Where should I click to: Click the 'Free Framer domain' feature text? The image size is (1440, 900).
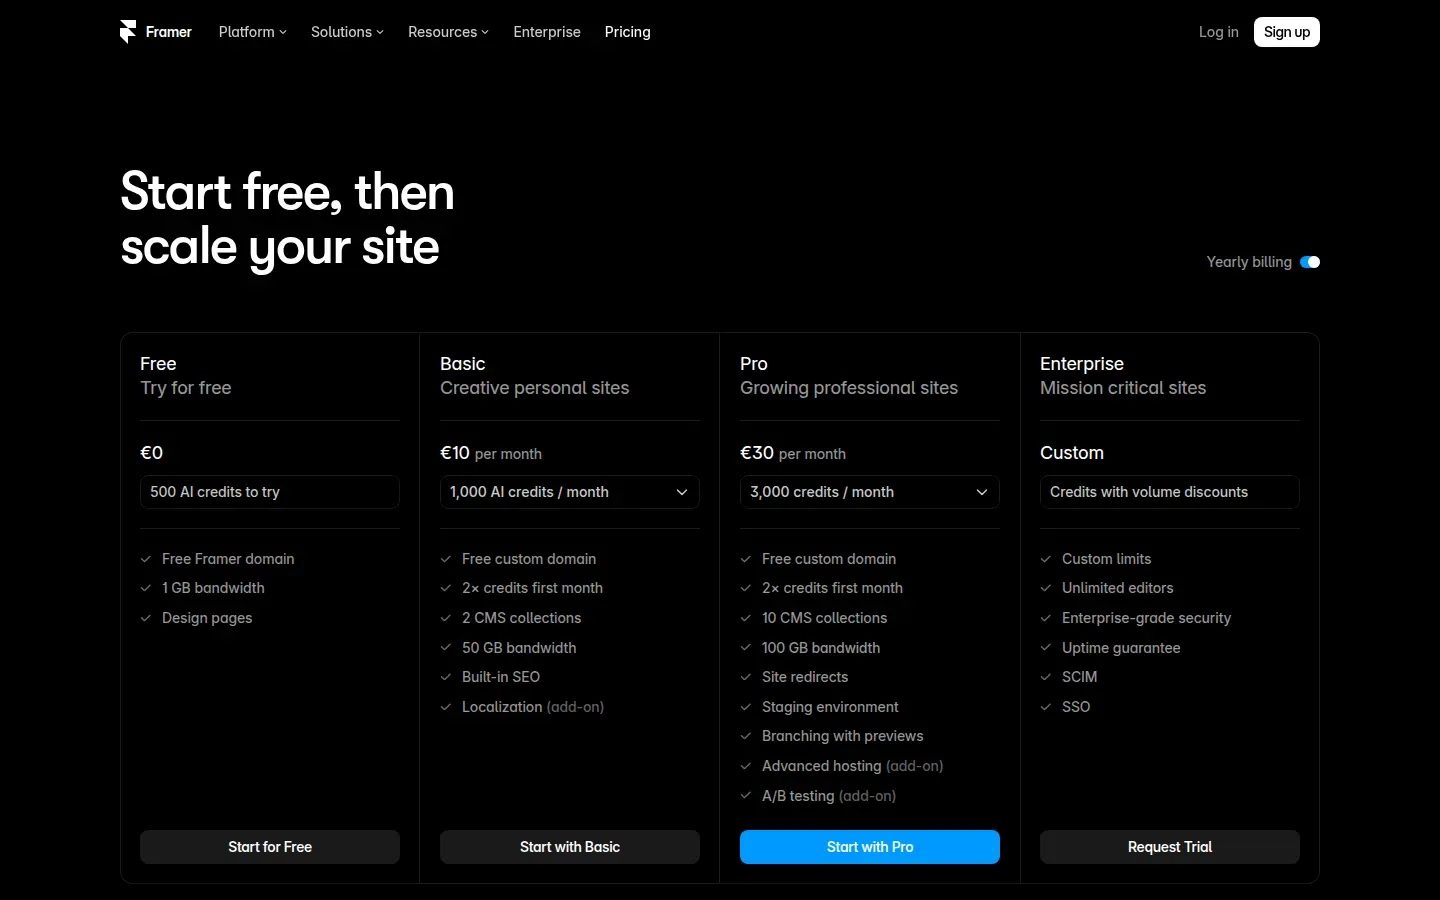pyautogui.click(x=228, y=559)
